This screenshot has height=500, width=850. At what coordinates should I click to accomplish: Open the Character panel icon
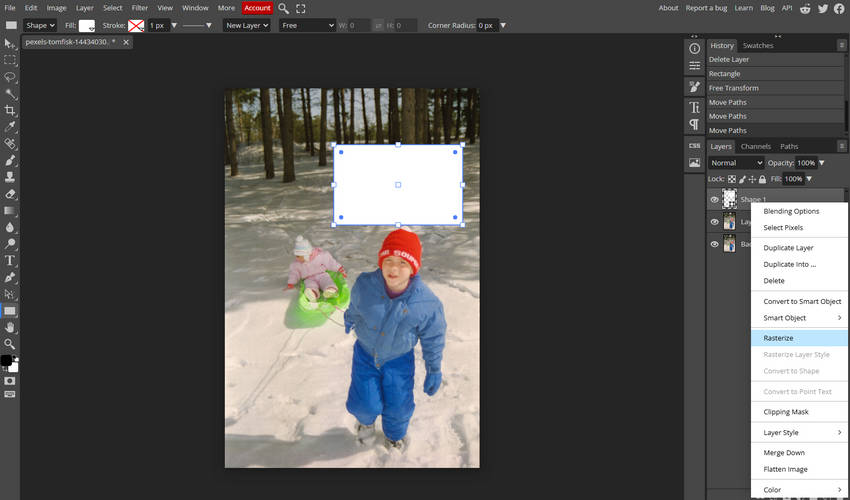[694, 107]
